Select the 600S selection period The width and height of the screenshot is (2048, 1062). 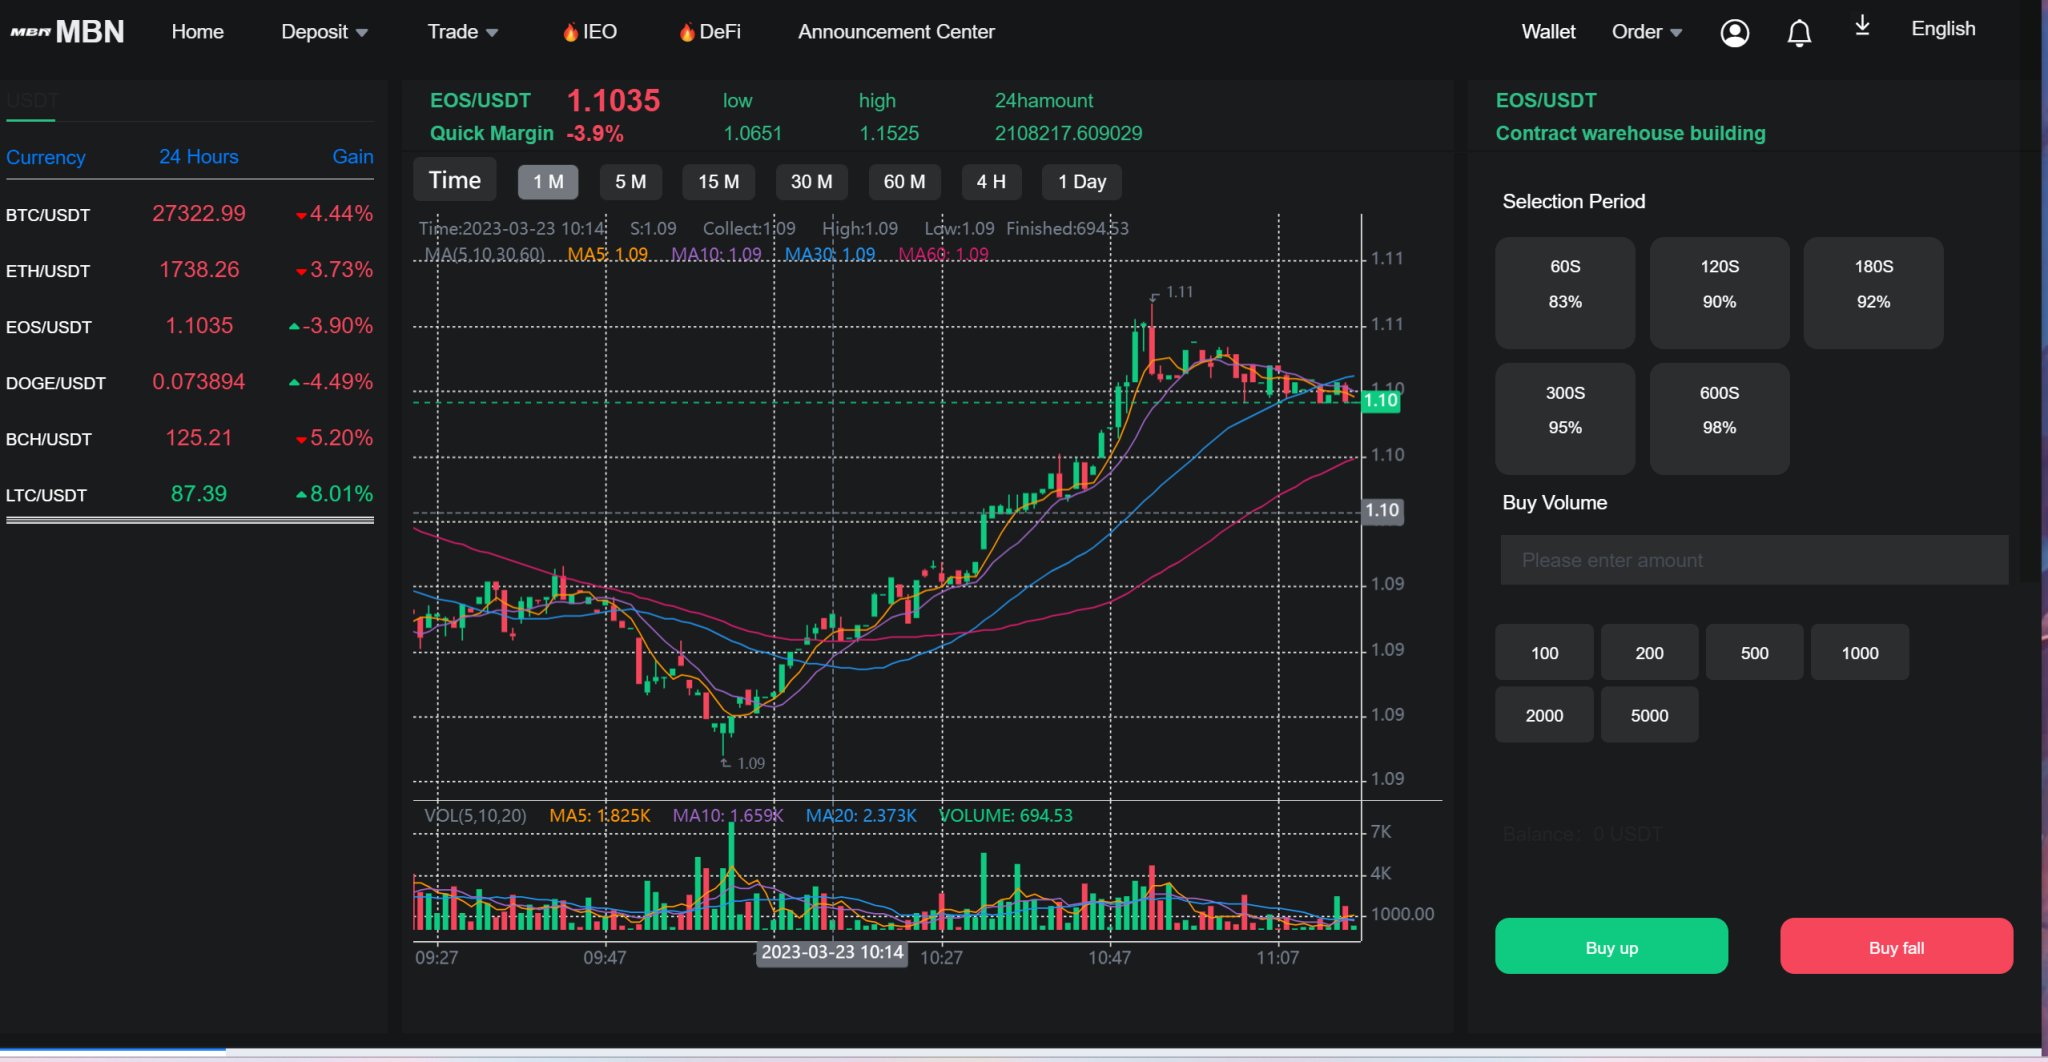coord(1718,418)
